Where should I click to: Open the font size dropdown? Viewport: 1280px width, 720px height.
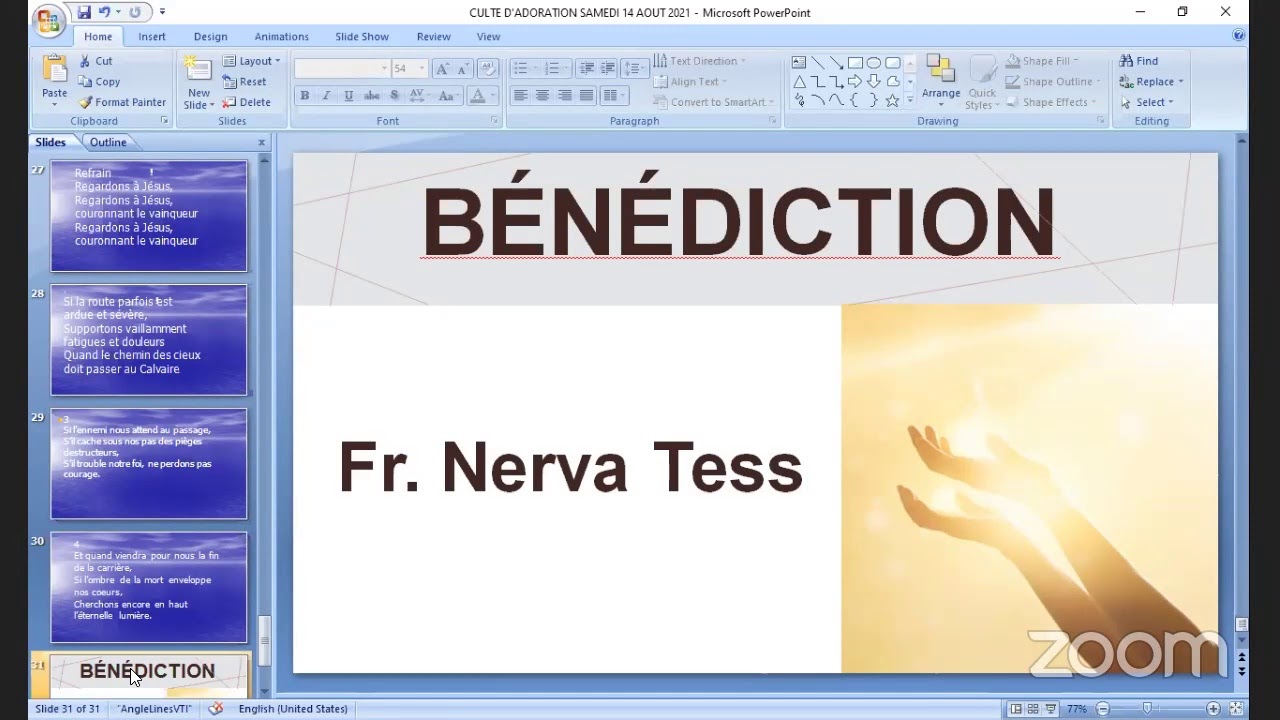tap(422, 68)
